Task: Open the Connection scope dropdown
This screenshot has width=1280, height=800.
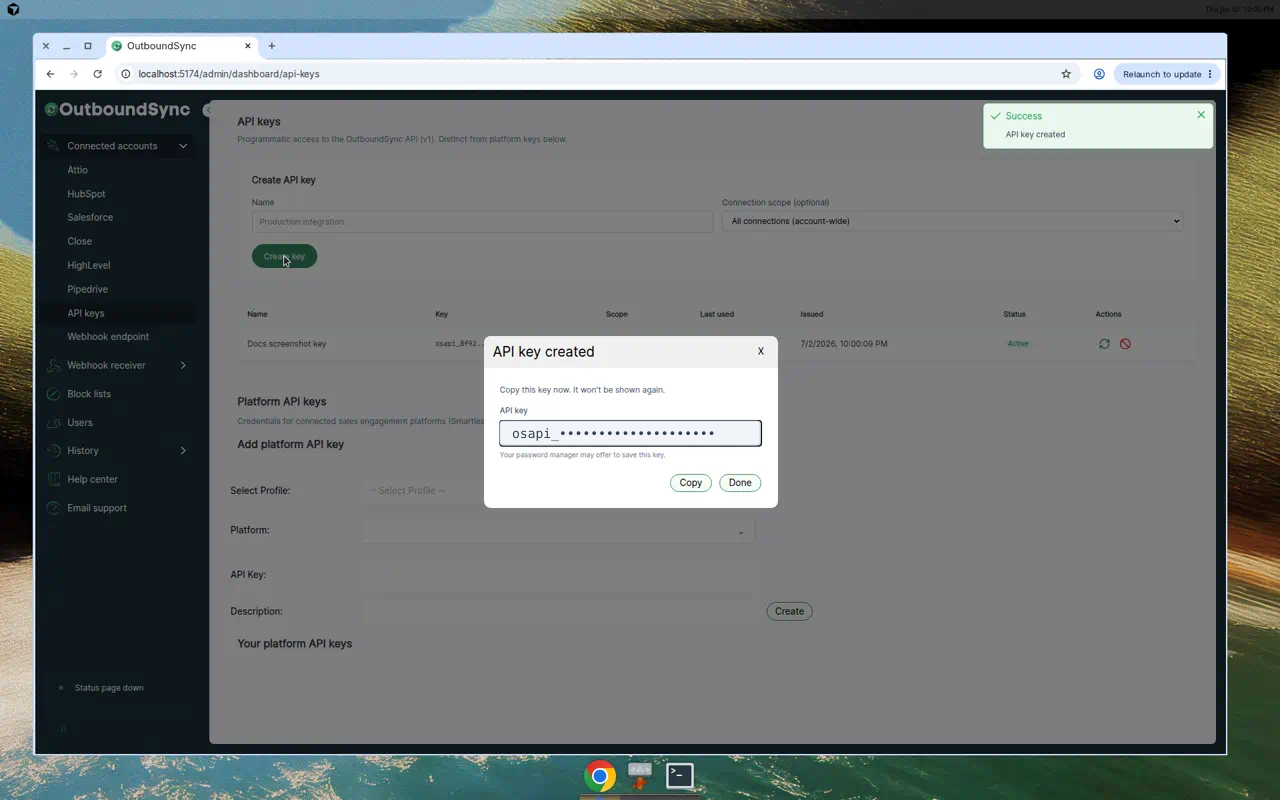Action: click(952, 221)
